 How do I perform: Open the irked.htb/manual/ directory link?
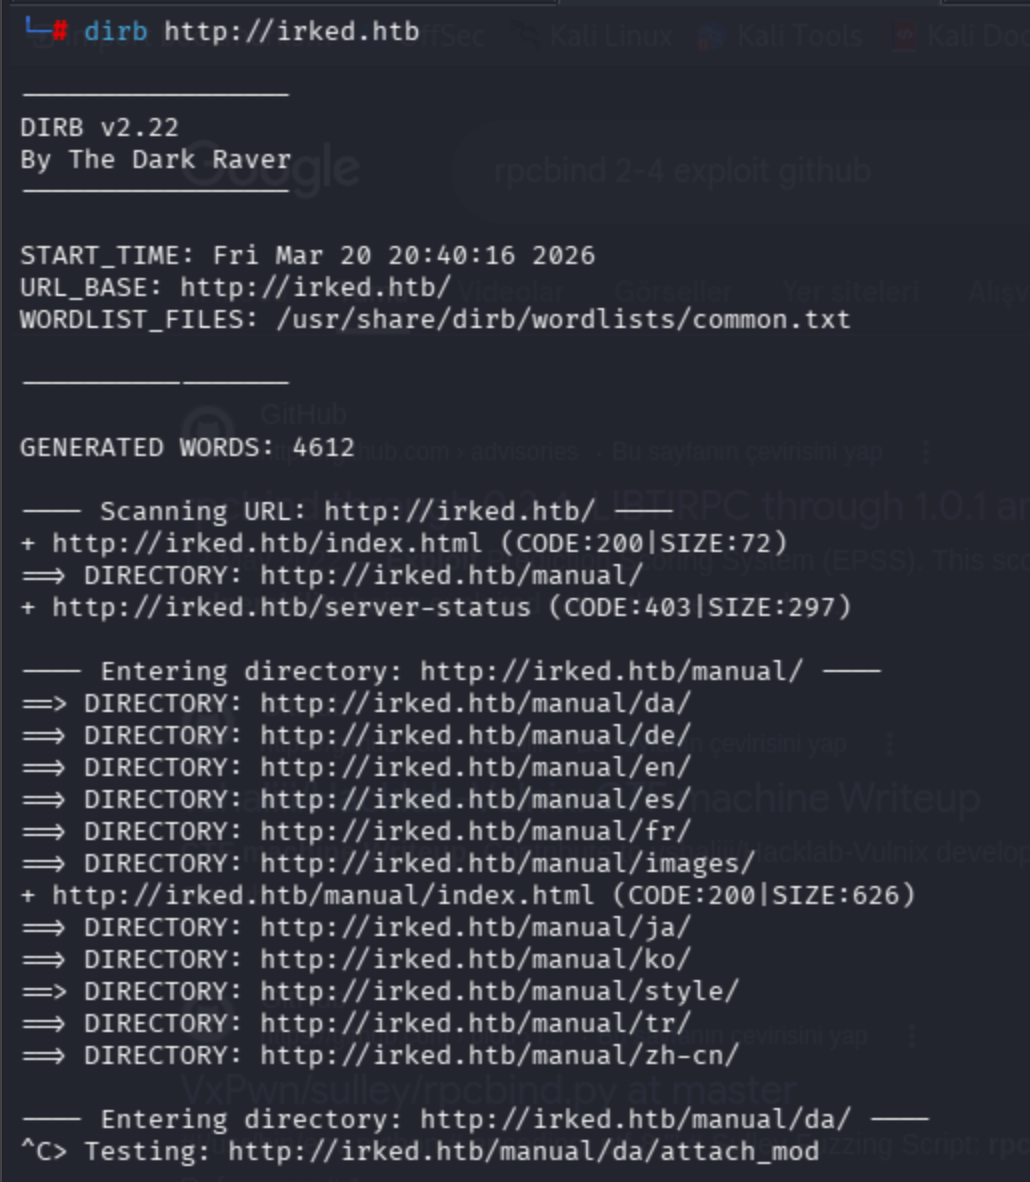coord(451,575)
